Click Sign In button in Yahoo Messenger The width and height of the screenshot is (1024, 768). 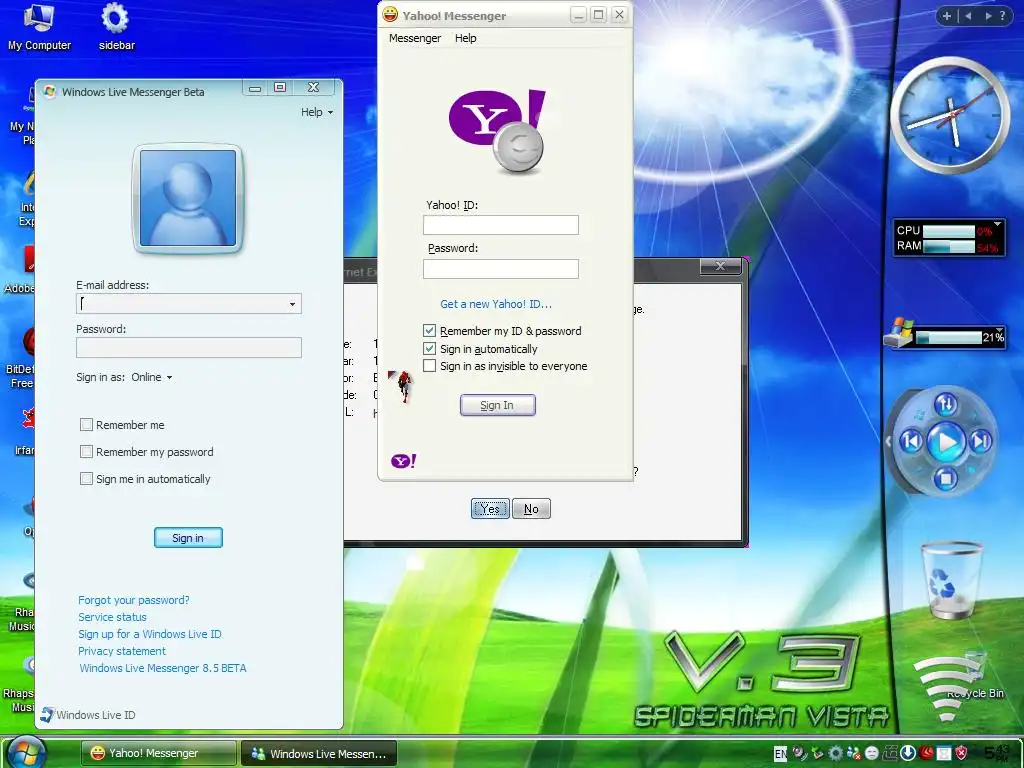498,405
